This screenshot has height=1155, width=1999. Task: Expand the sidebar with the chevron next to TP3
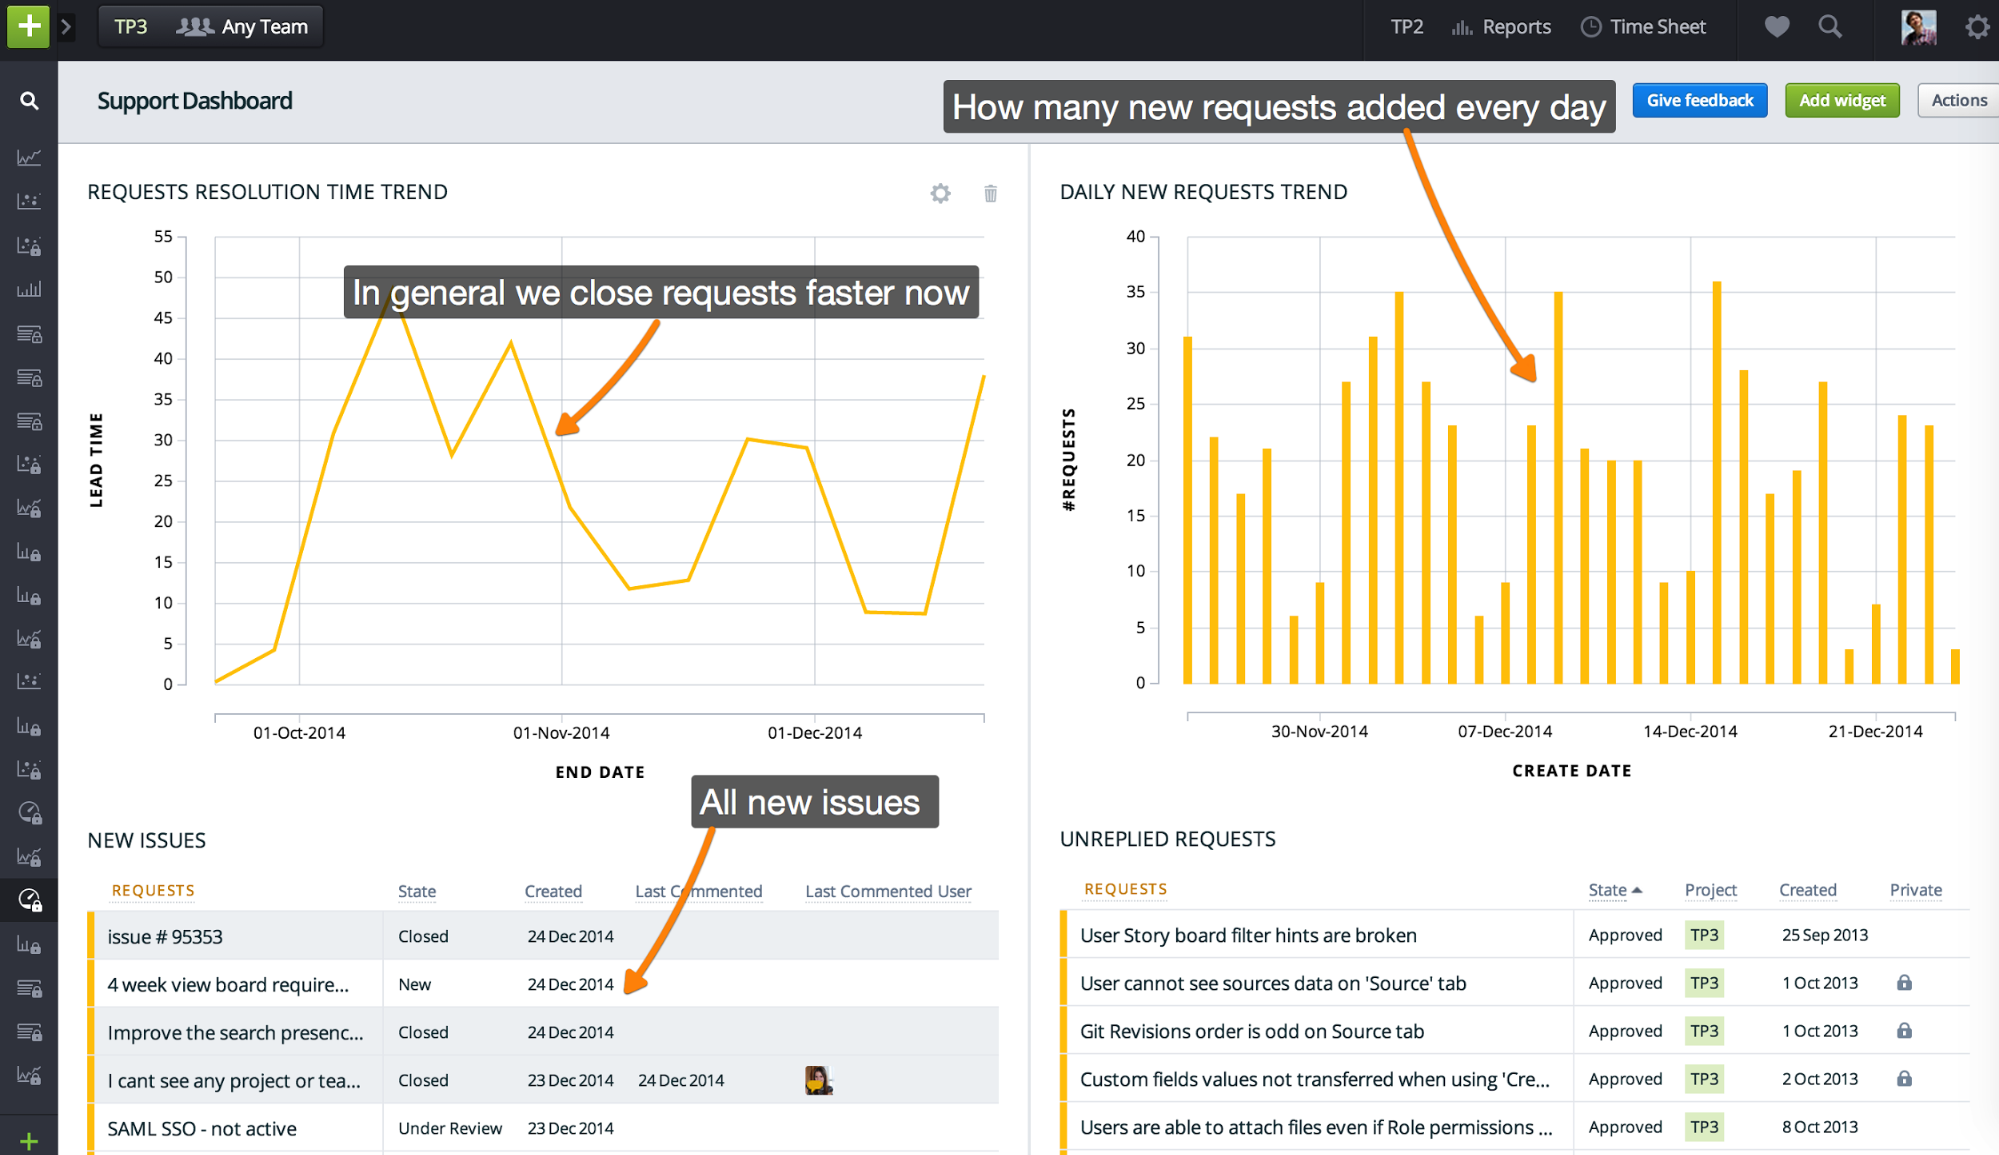[66, 26]
